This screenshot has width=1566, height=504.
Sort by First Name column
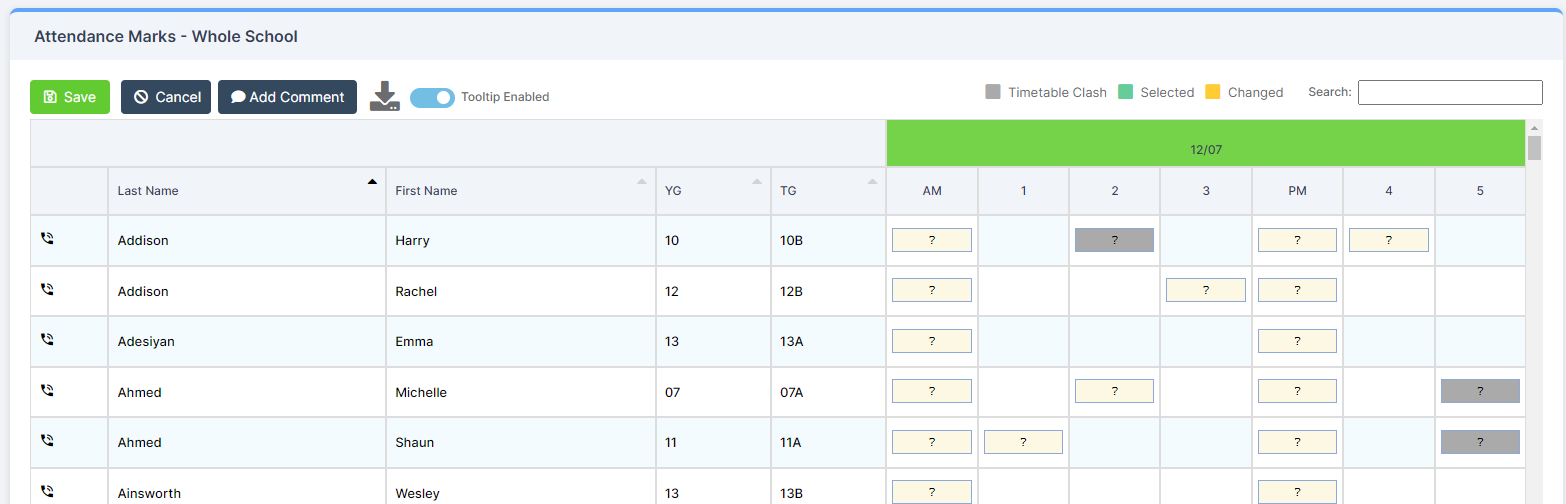tap(521, 191)
